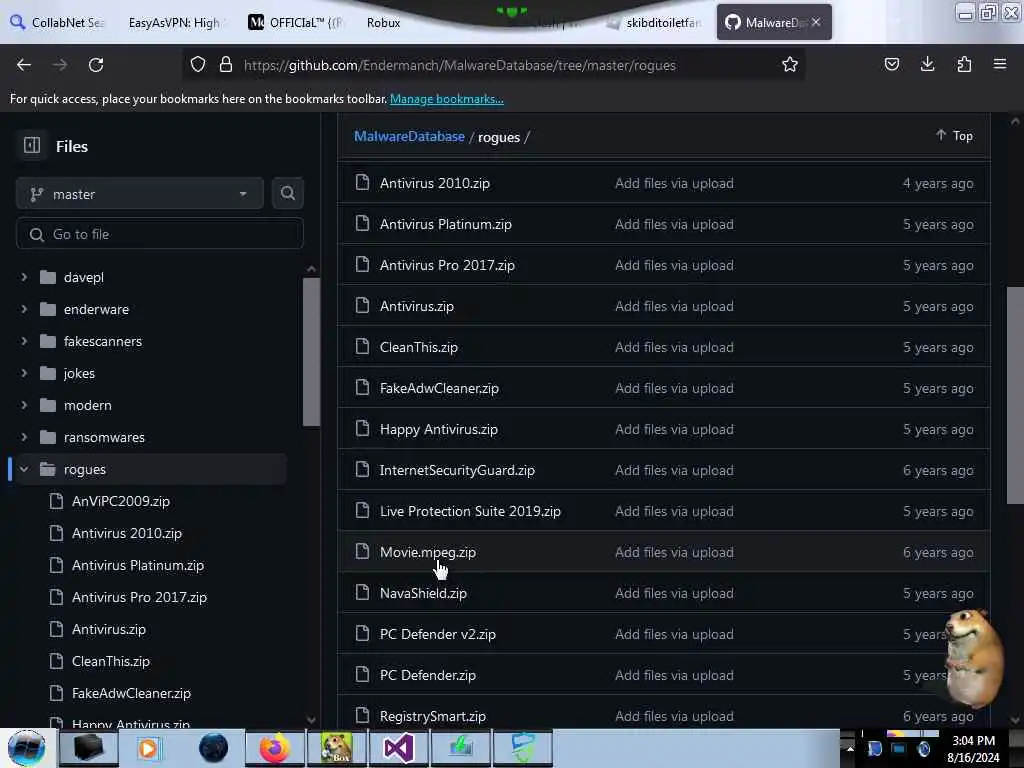Viewport: 1024px width, 768px height.
Task: Select Antivirus Platinum.zip in the tree
Action: pos(138,565)
